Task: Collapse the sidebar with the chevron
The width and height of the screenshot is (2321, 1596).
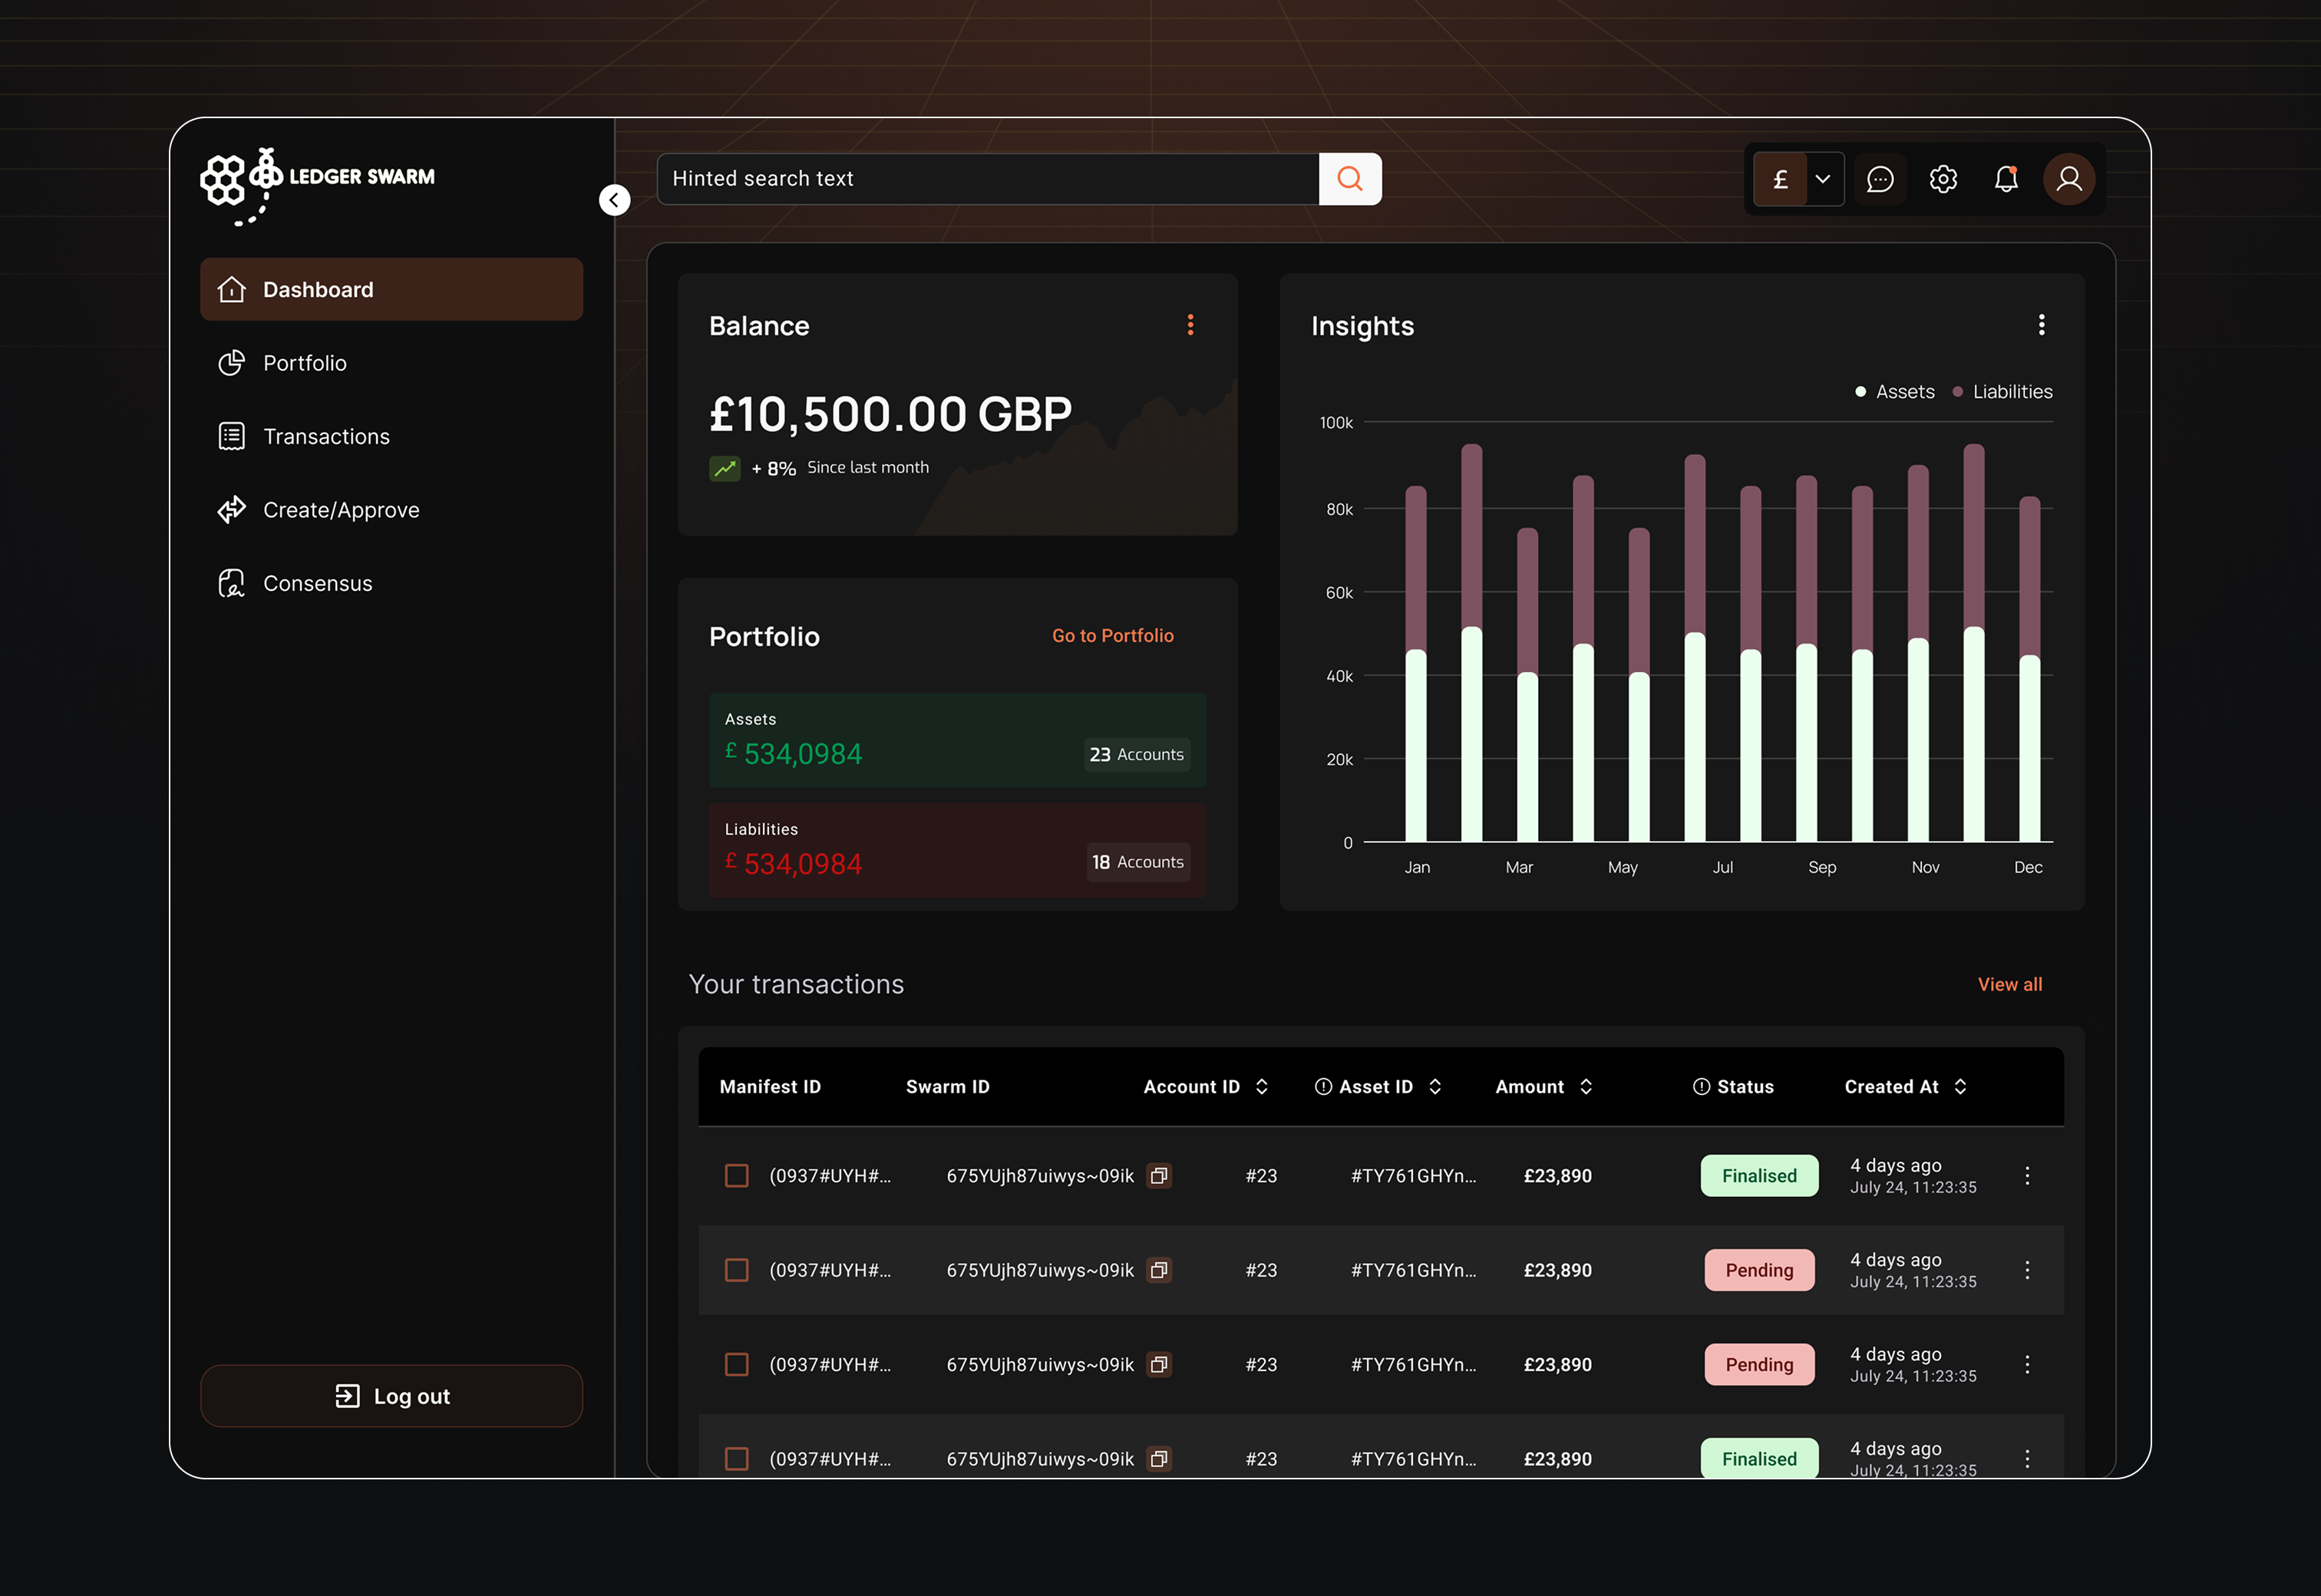Action: pos(615,199)
